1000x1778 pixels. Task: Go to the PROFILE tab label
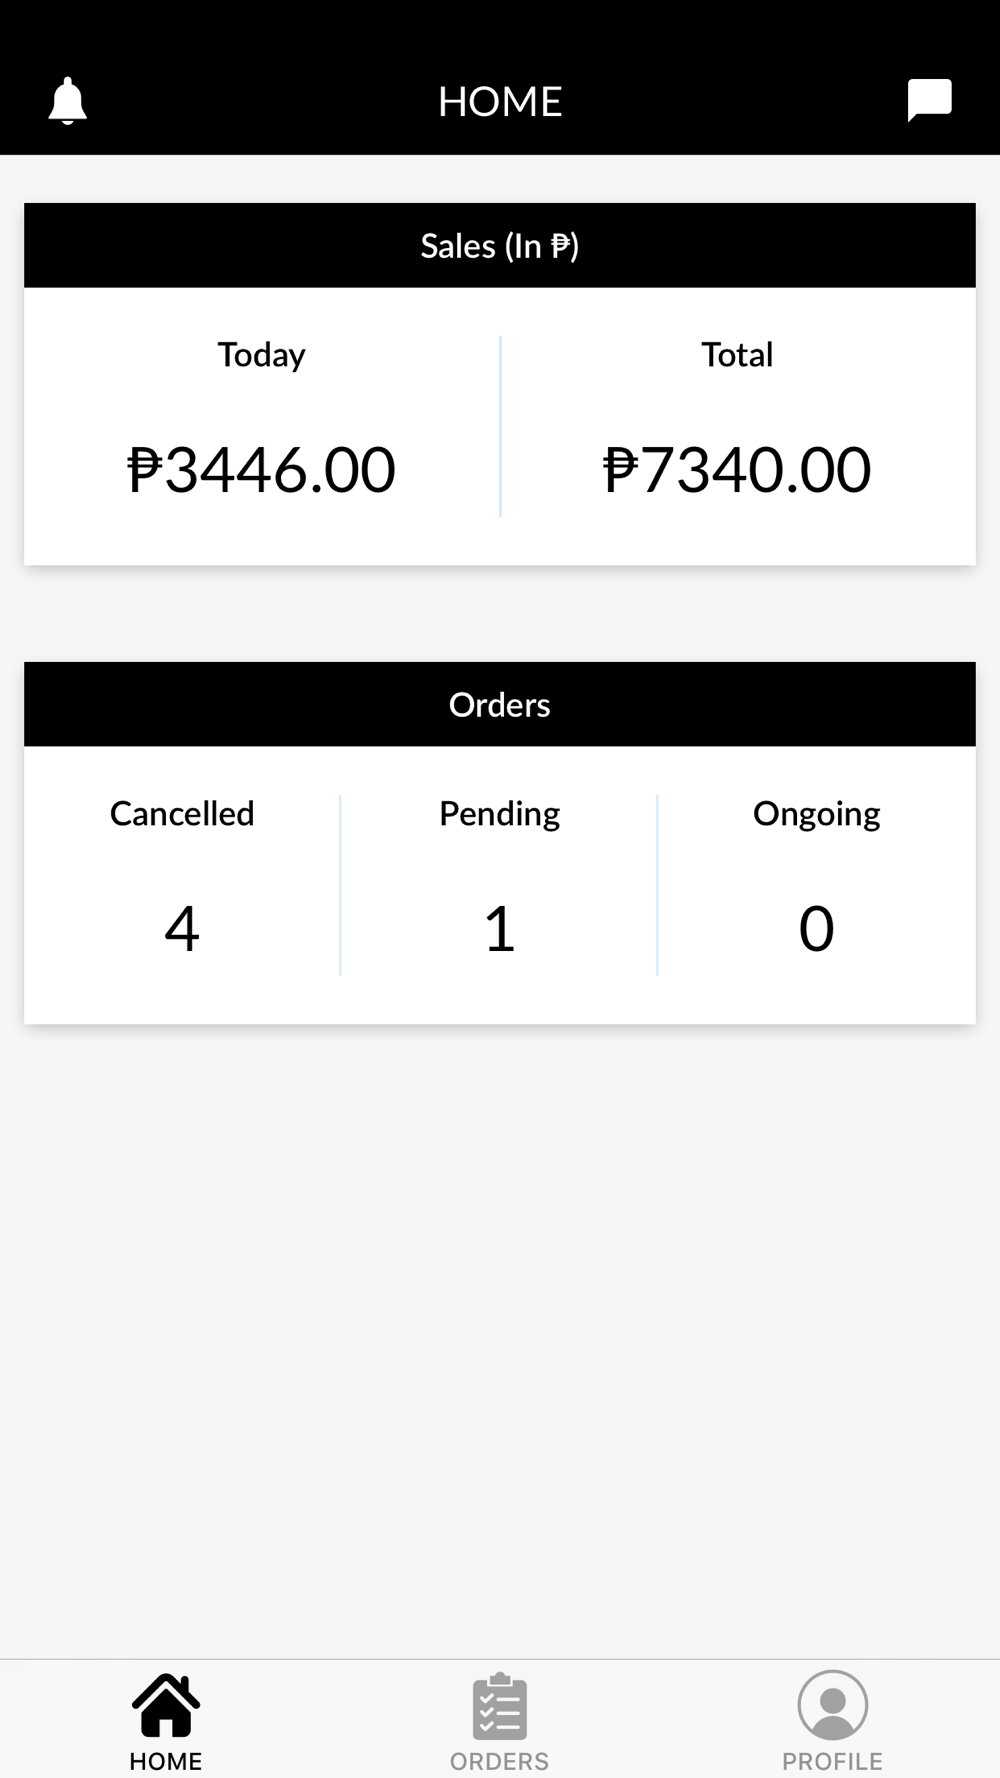832,1761
